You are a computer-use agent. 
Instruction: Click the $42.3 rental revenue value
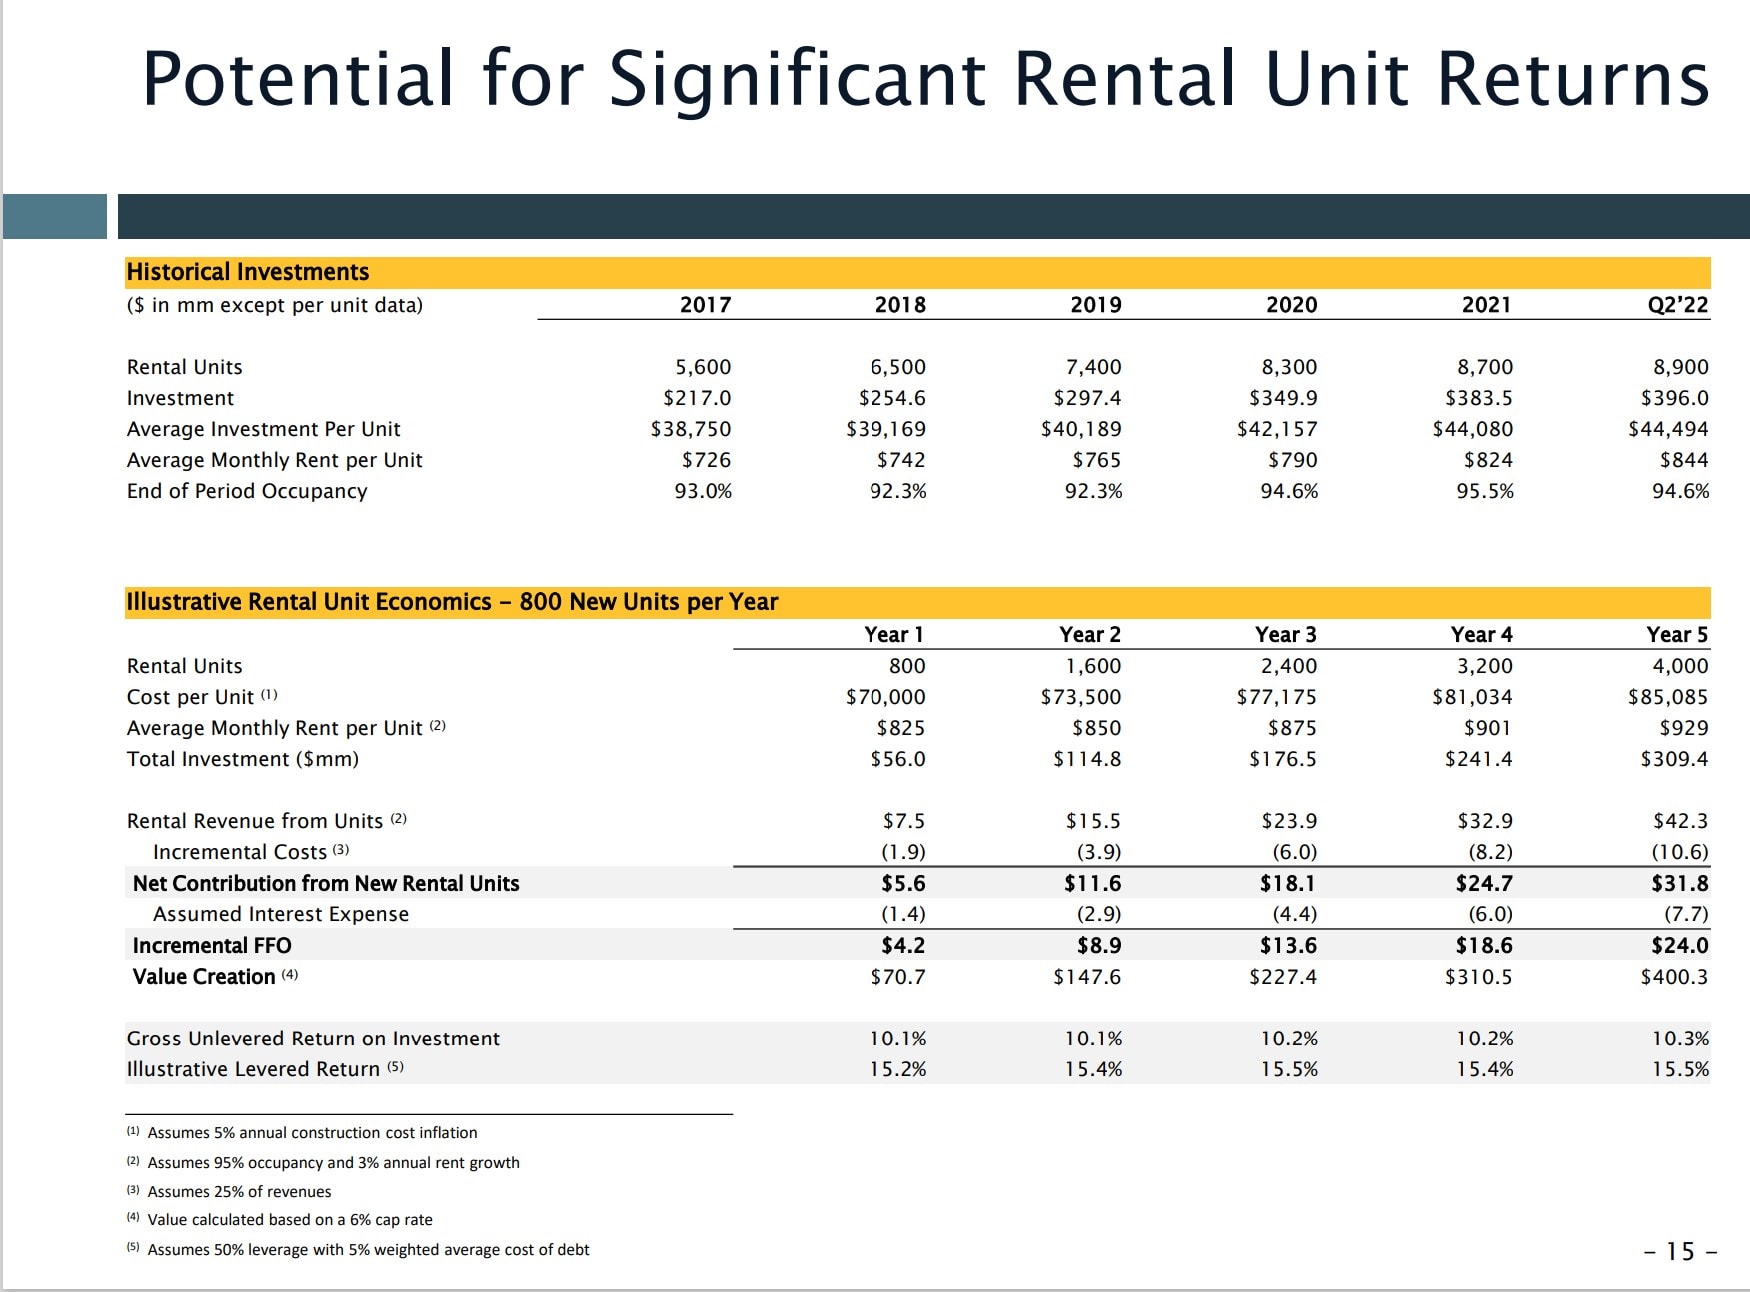[1681, 821]
